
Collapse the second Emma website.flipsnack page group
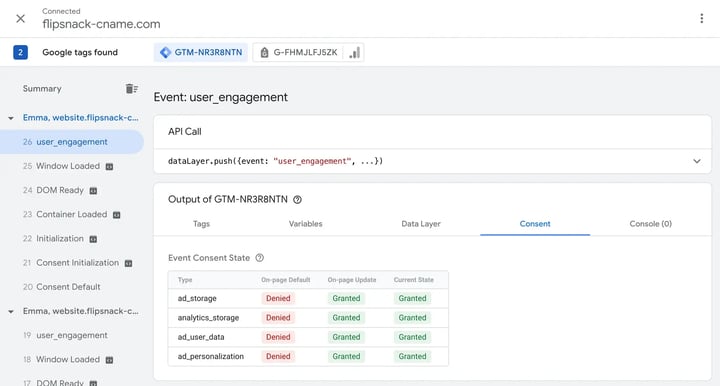pos(11,312)
